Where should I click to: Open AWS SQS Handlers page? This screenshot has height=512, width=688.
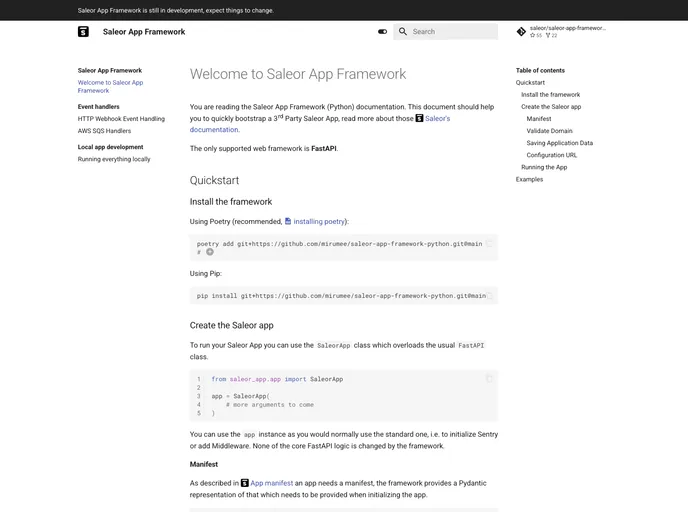tap(104, 131)
